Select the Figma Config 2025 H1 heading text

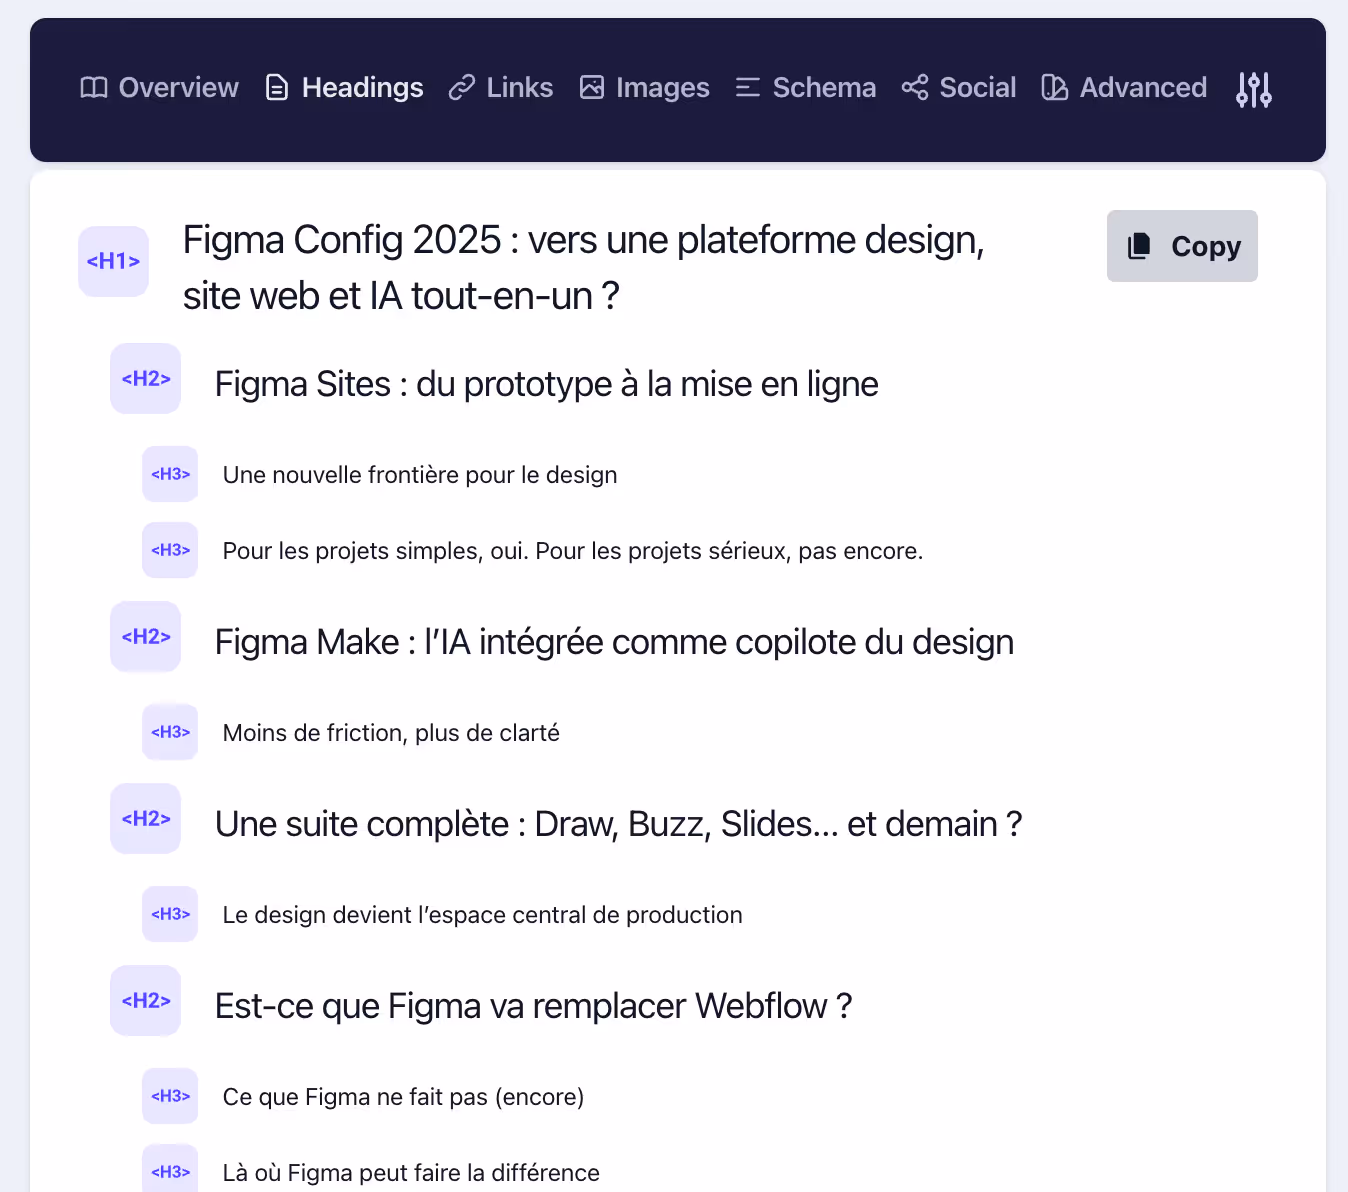(x=584, y=268)
